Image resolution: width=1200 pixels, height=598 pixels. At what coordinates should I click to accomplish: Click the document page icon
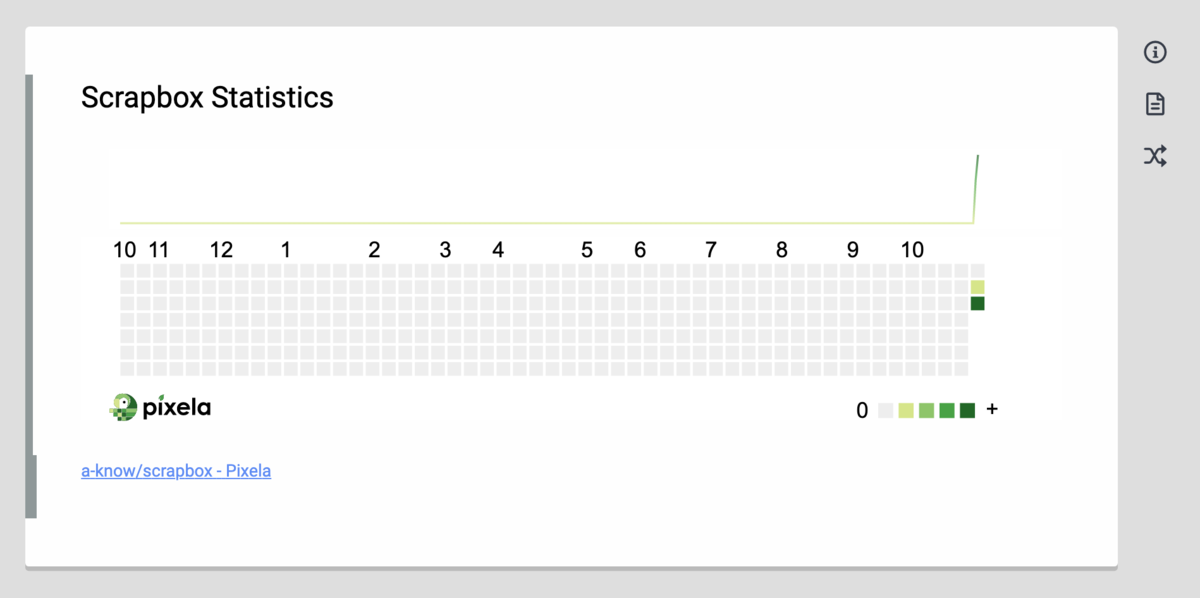click(1155, 104)
